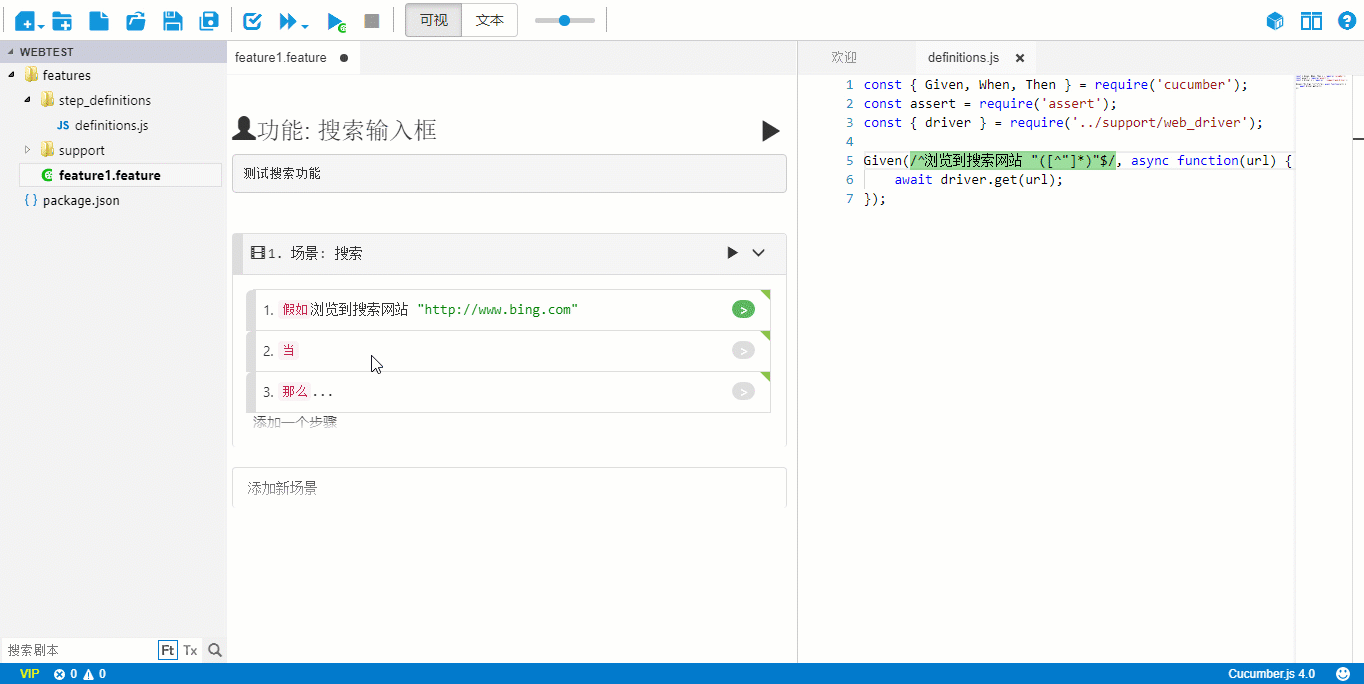Click the gray status badge on step 3
Image resolution: width=1364 pixels, height=684 pixels.
click(x=743, y=392)
